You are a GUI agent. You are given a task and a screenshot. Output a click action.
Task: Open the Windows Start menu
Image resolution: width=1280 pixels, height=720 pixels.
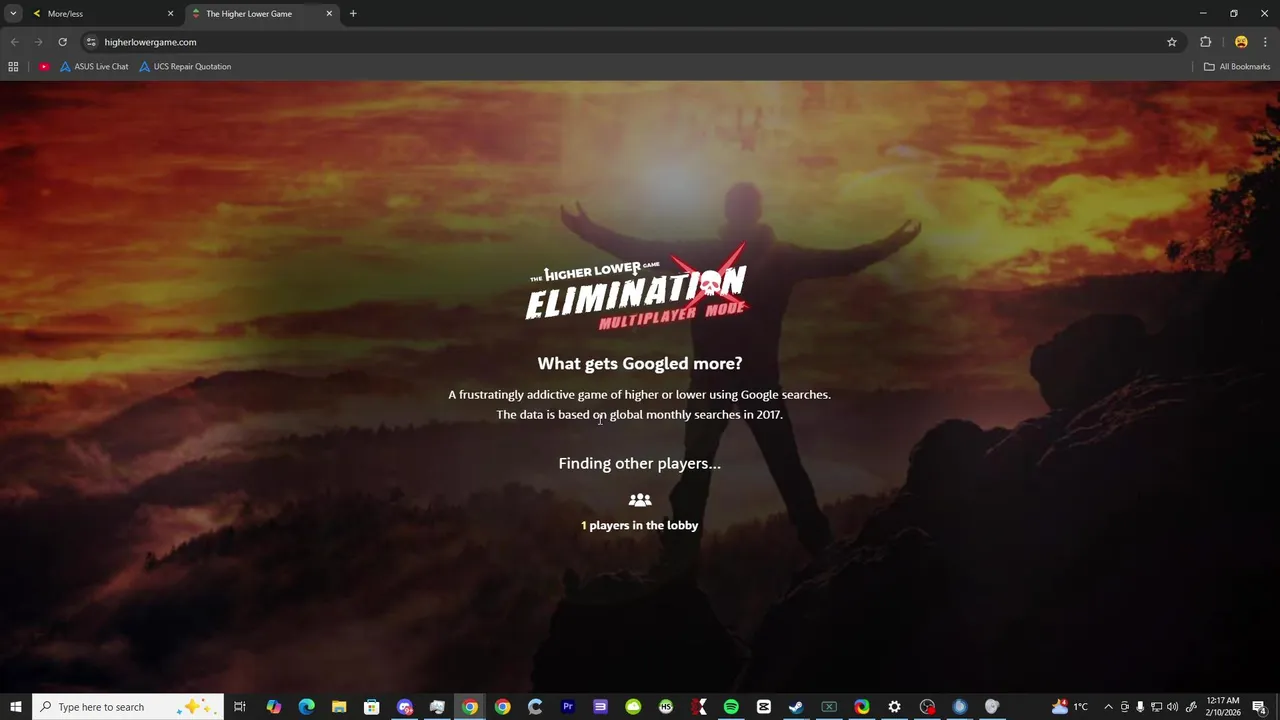click(x=16, y=707)
